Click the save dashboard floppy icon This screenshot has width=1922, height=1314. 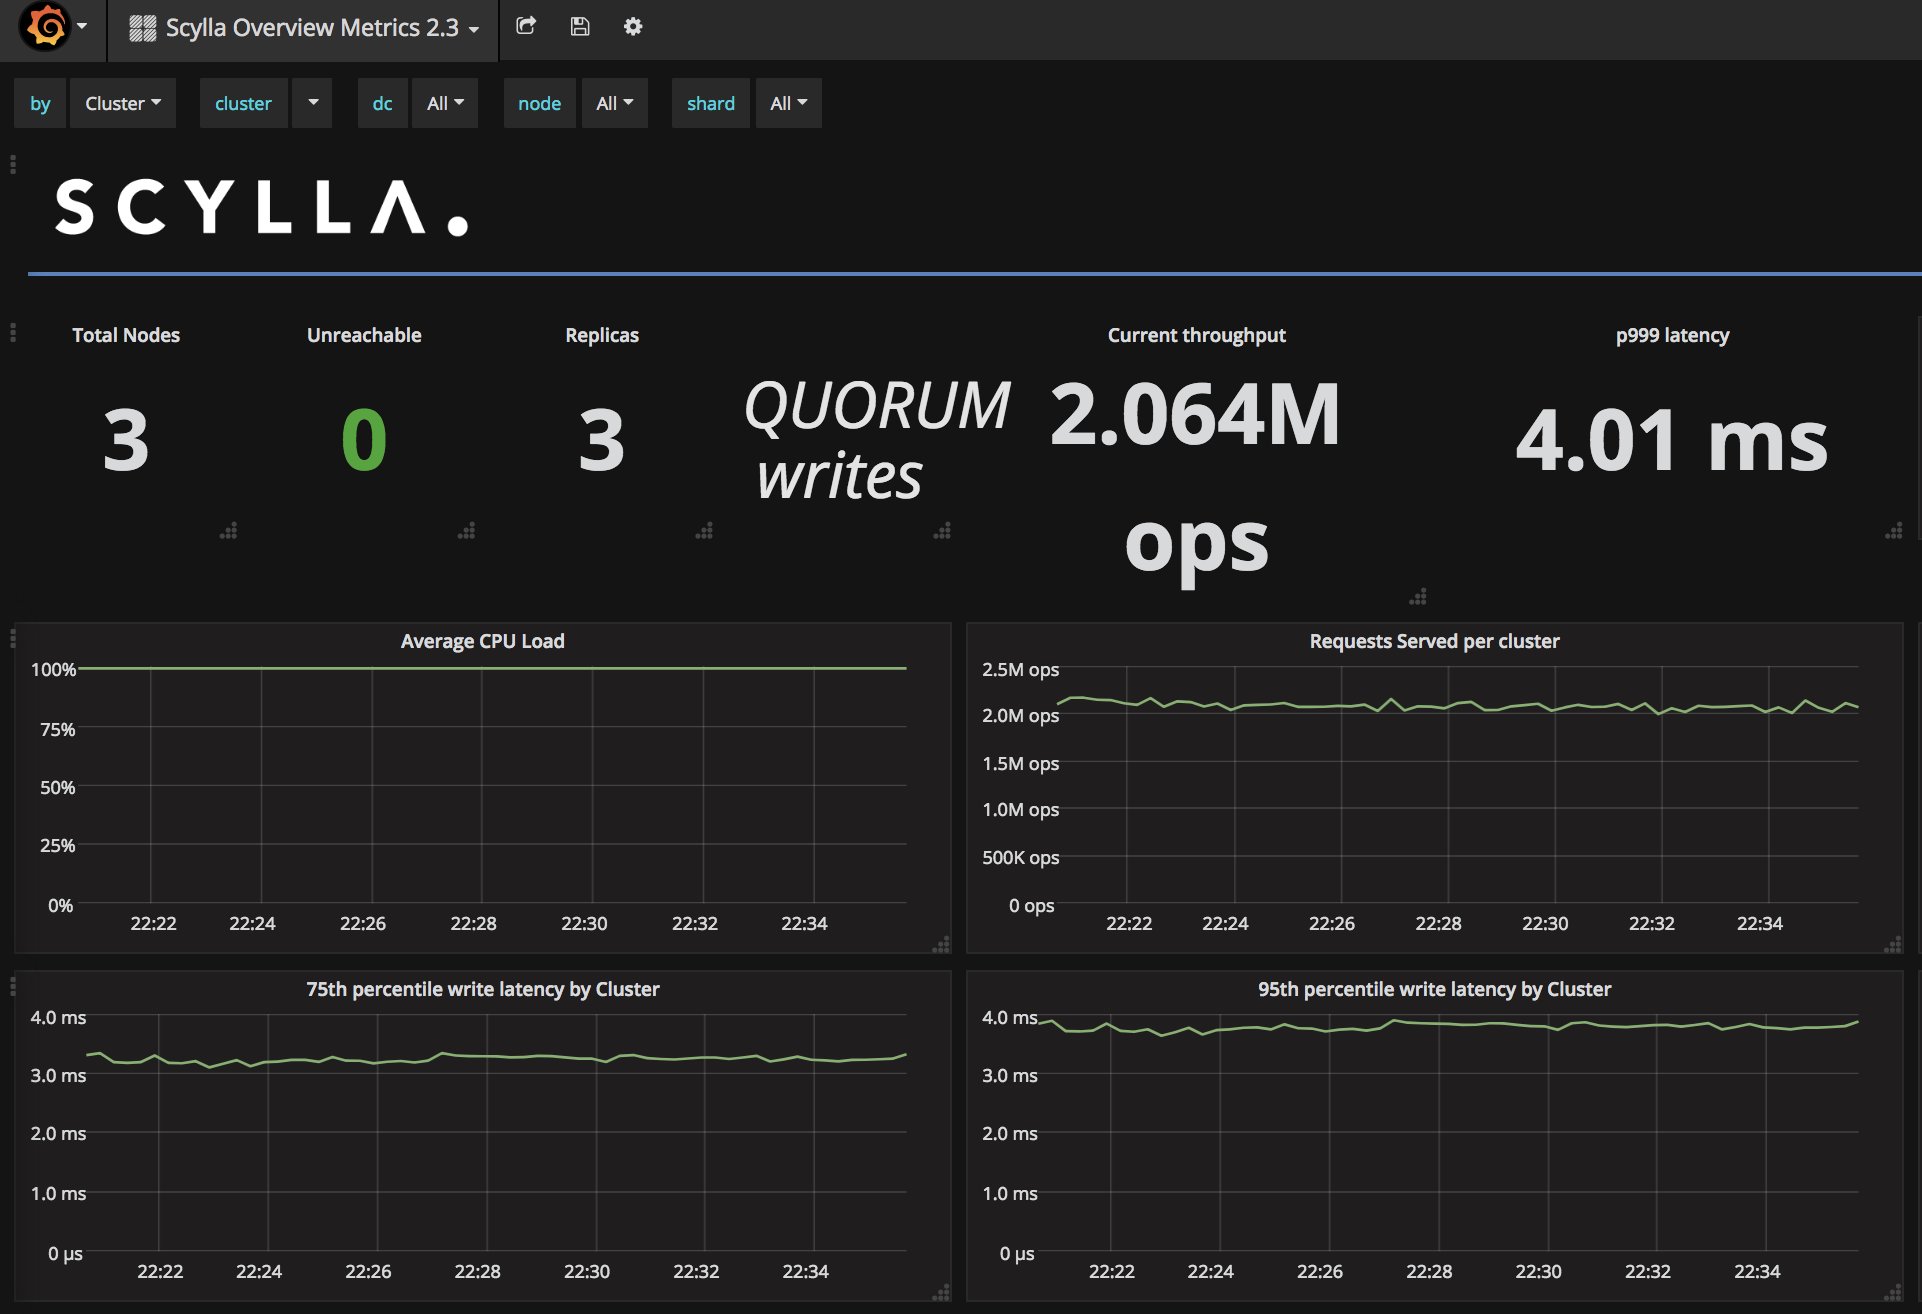(580, 27)
